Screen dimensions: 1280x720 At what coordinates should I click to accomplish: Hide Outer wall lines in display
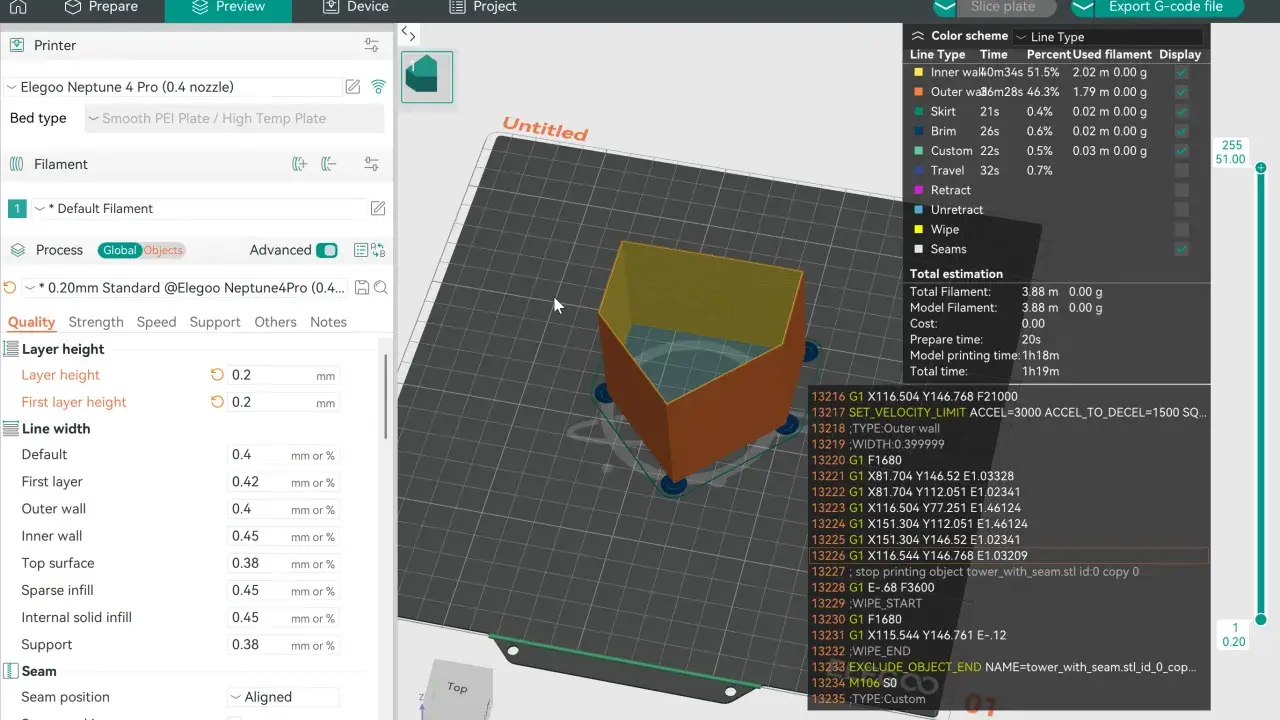[1182, 92]
